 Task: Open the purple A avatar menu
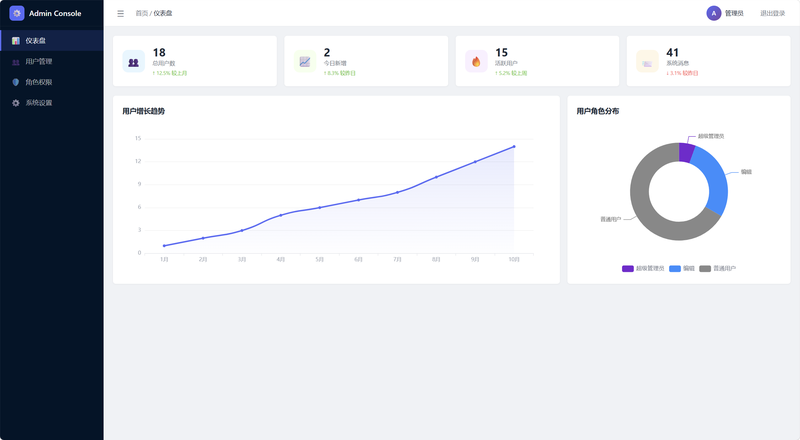coord(713,13)
